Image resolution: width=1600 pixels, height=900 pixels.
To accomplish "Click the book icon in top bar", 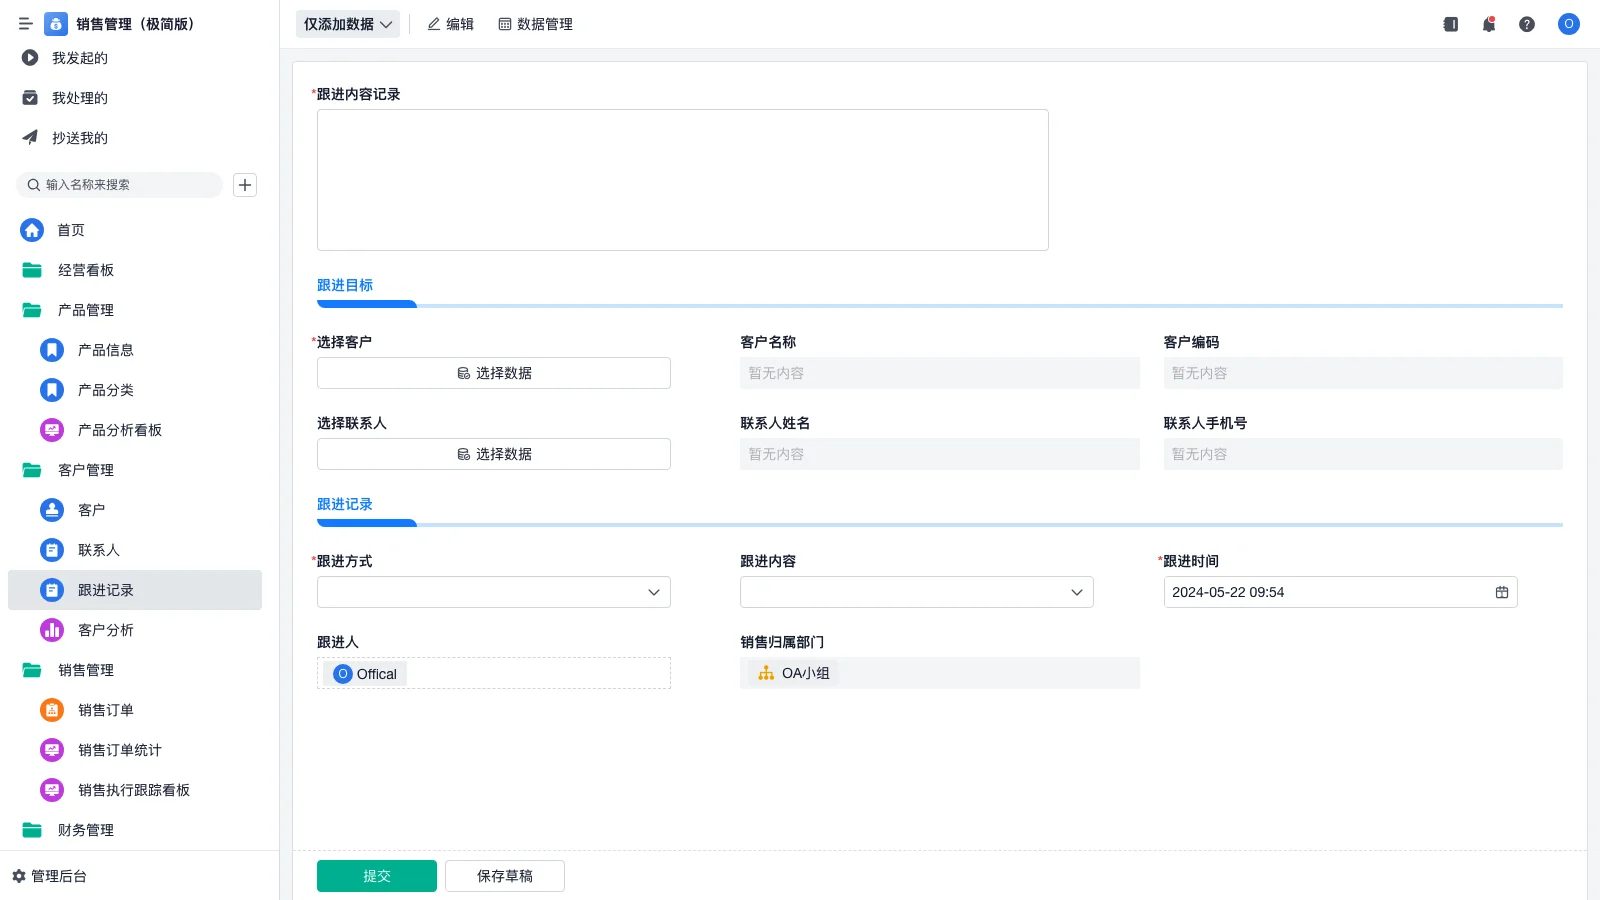I will pyautogui.click(x=1450, y=24).
